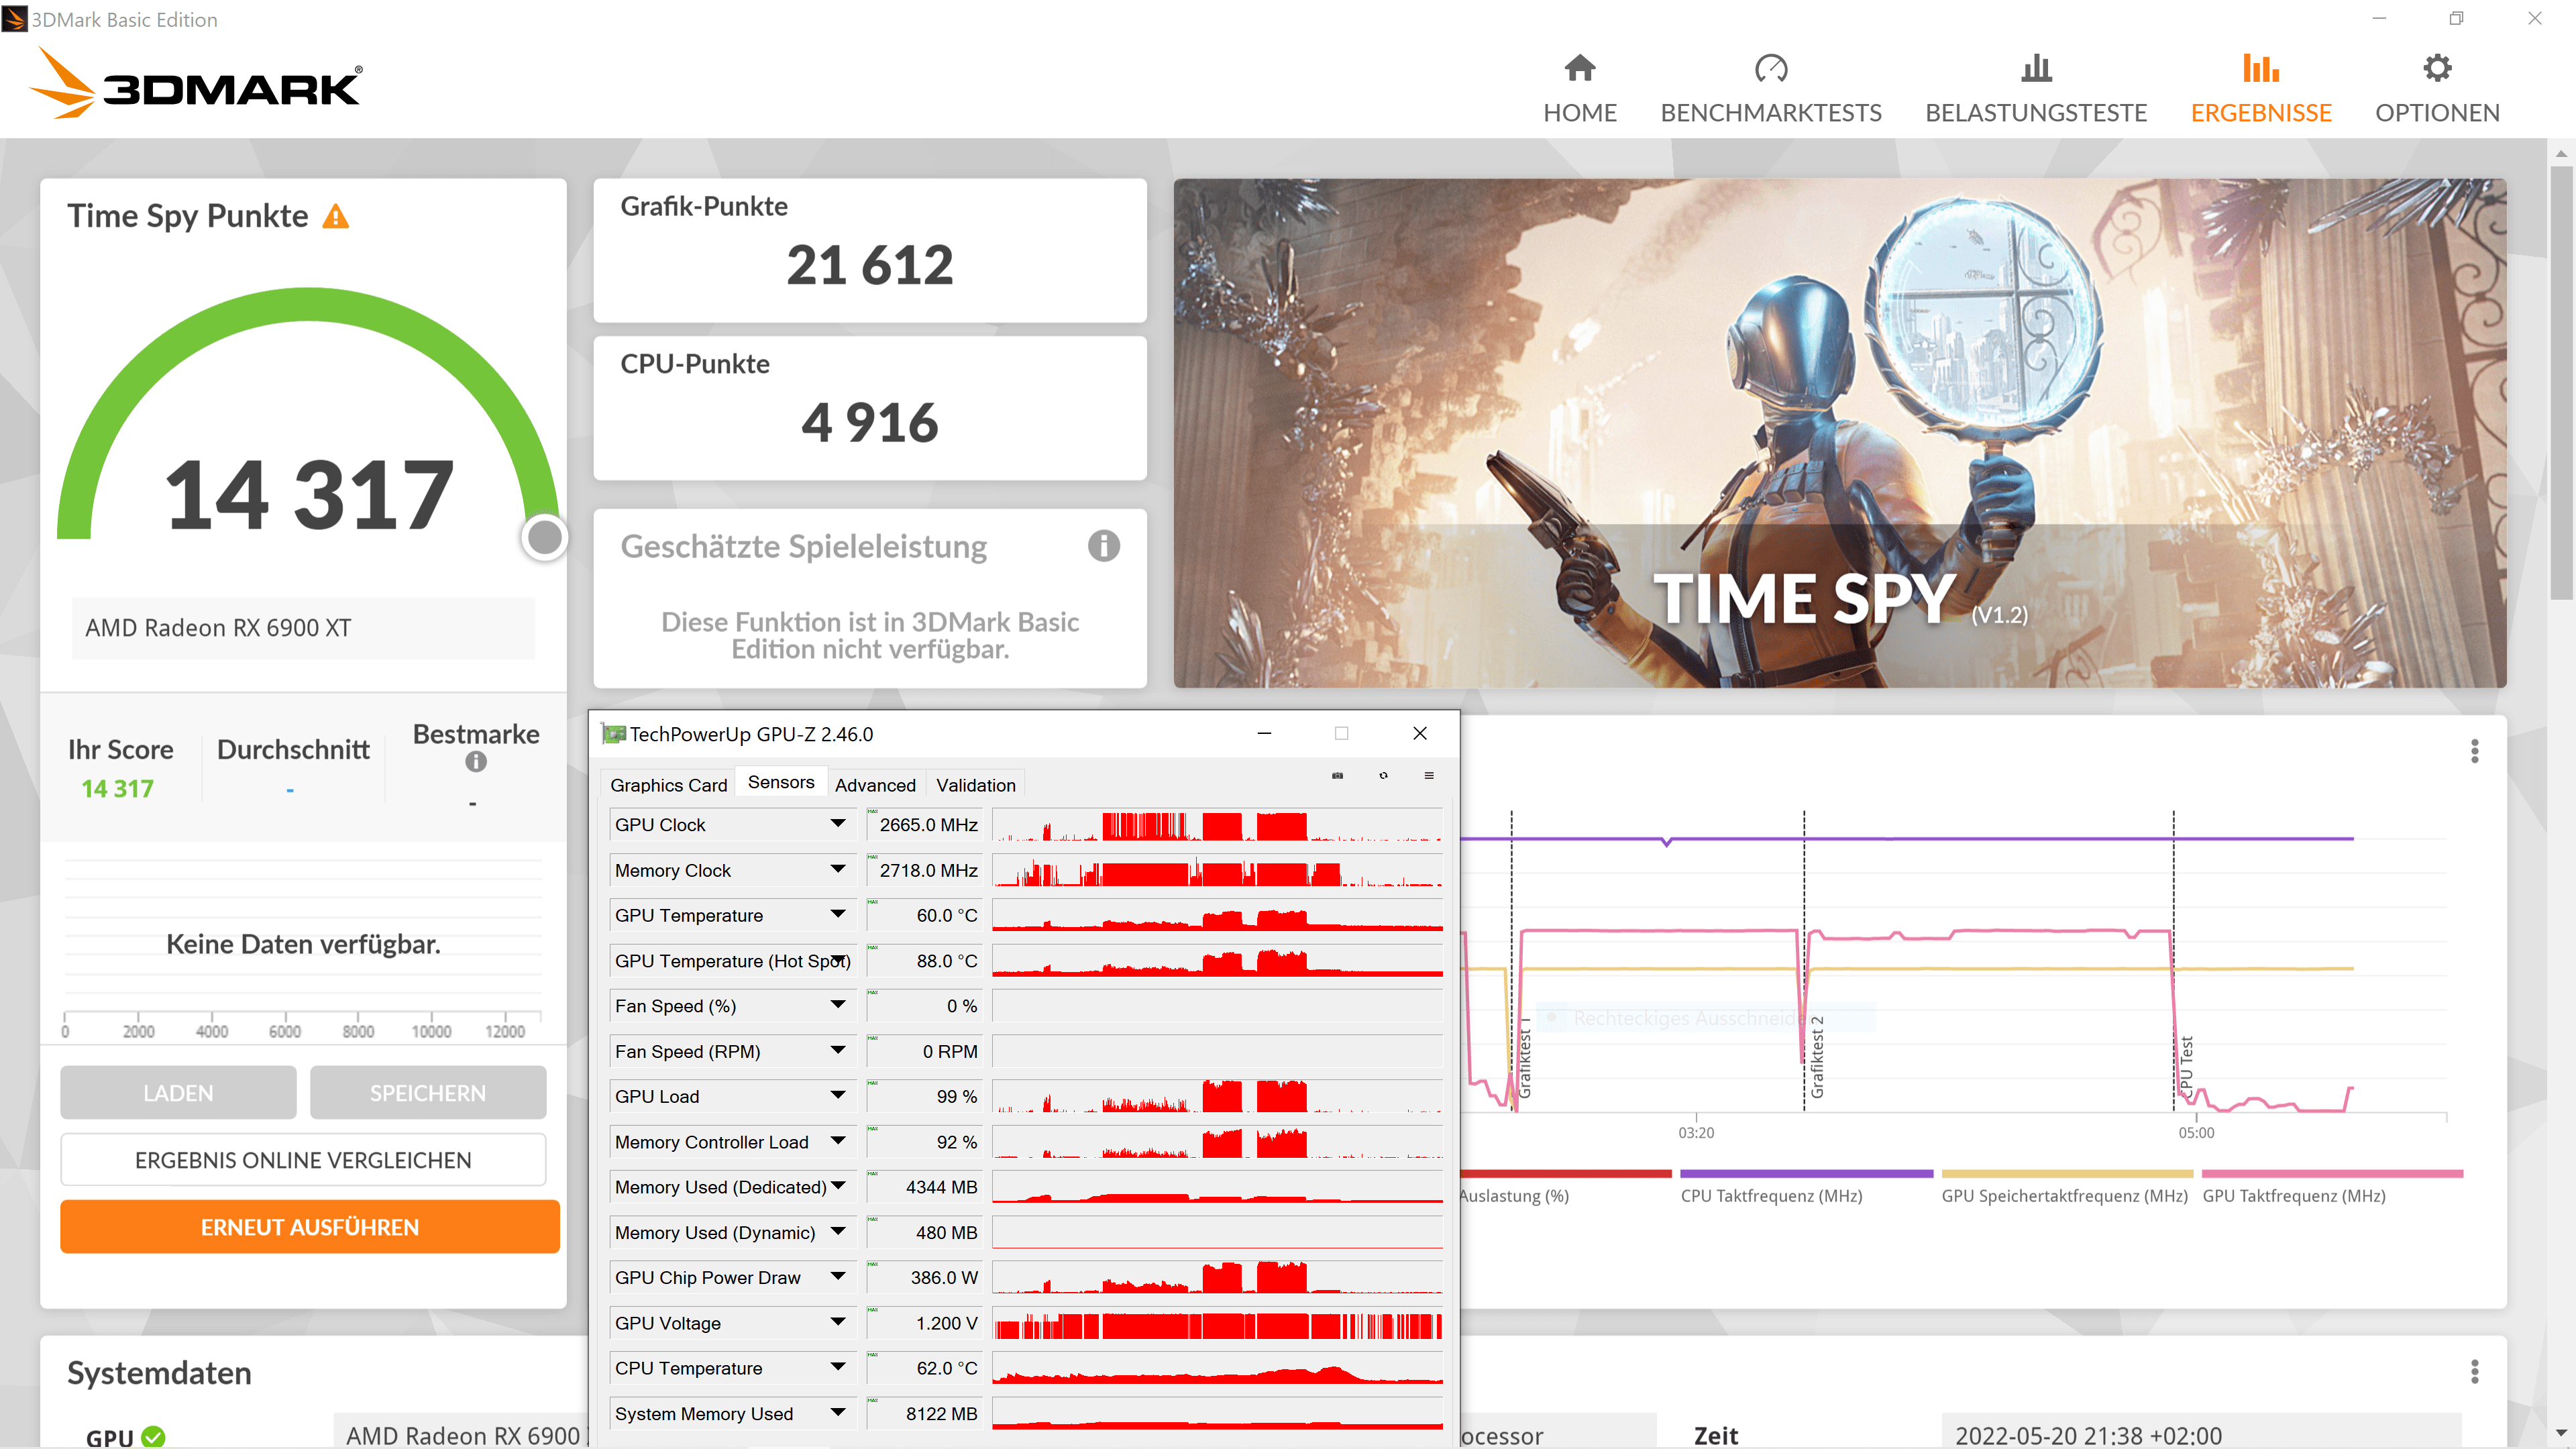
Task: Open the GPU-Z hamburger menu icon
Action: pyautogui.click(x=1429, y=775)
